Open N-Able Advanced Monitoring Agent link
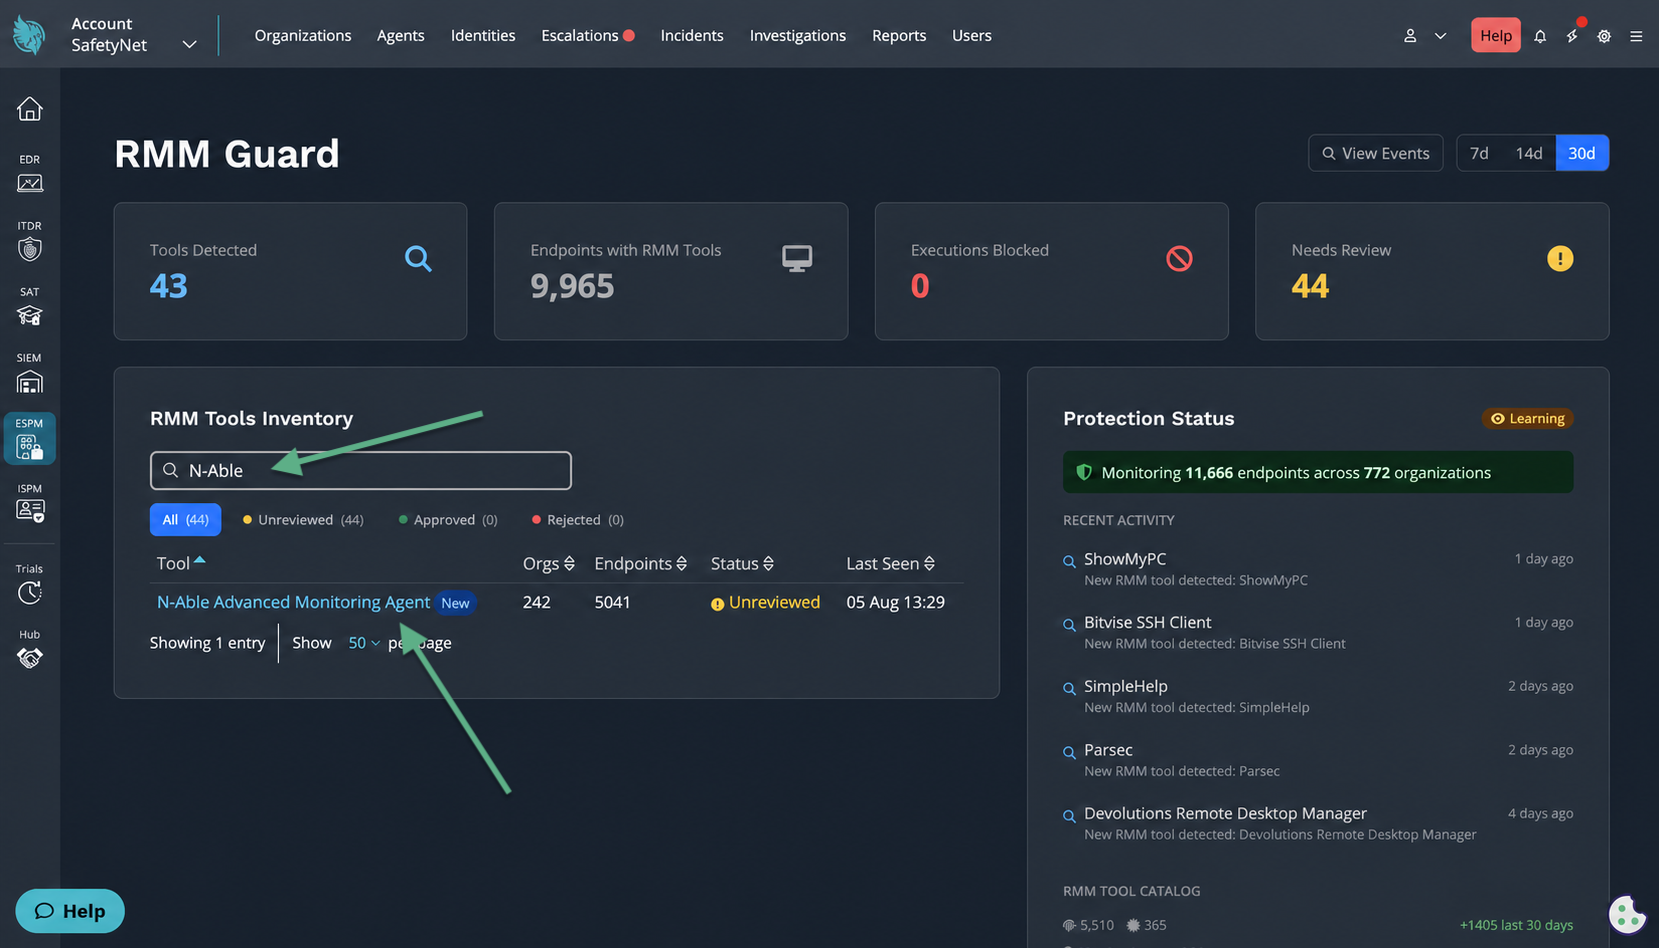The width and height of the screenshot is (1659, 948). [293, 602]
